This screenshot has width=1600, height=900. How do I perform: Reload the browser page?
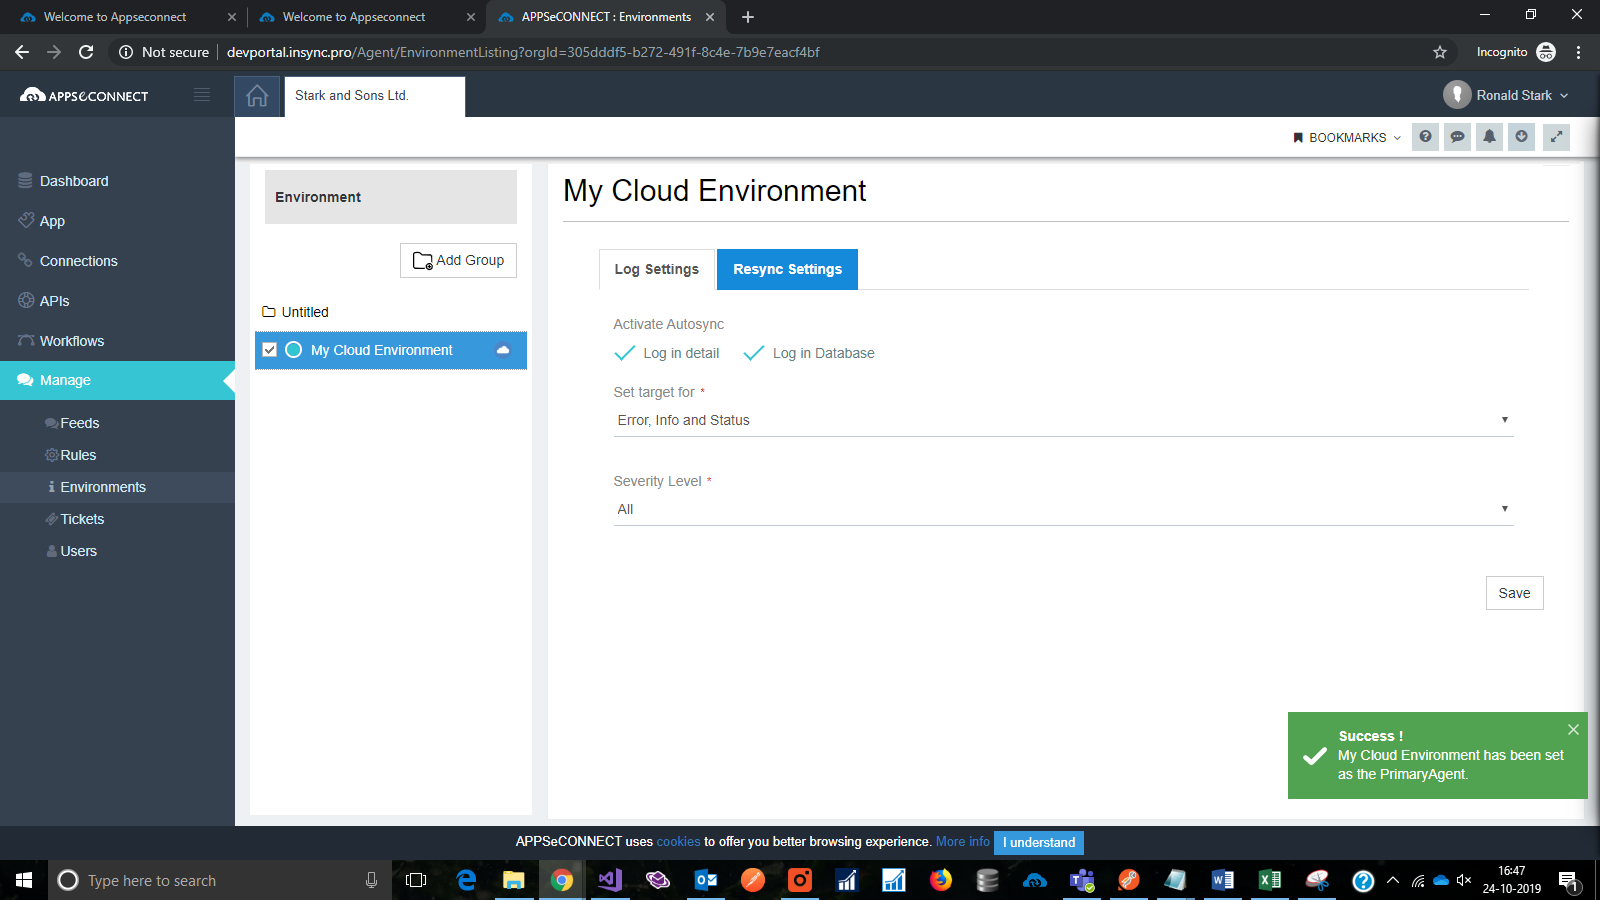point(86,52)
